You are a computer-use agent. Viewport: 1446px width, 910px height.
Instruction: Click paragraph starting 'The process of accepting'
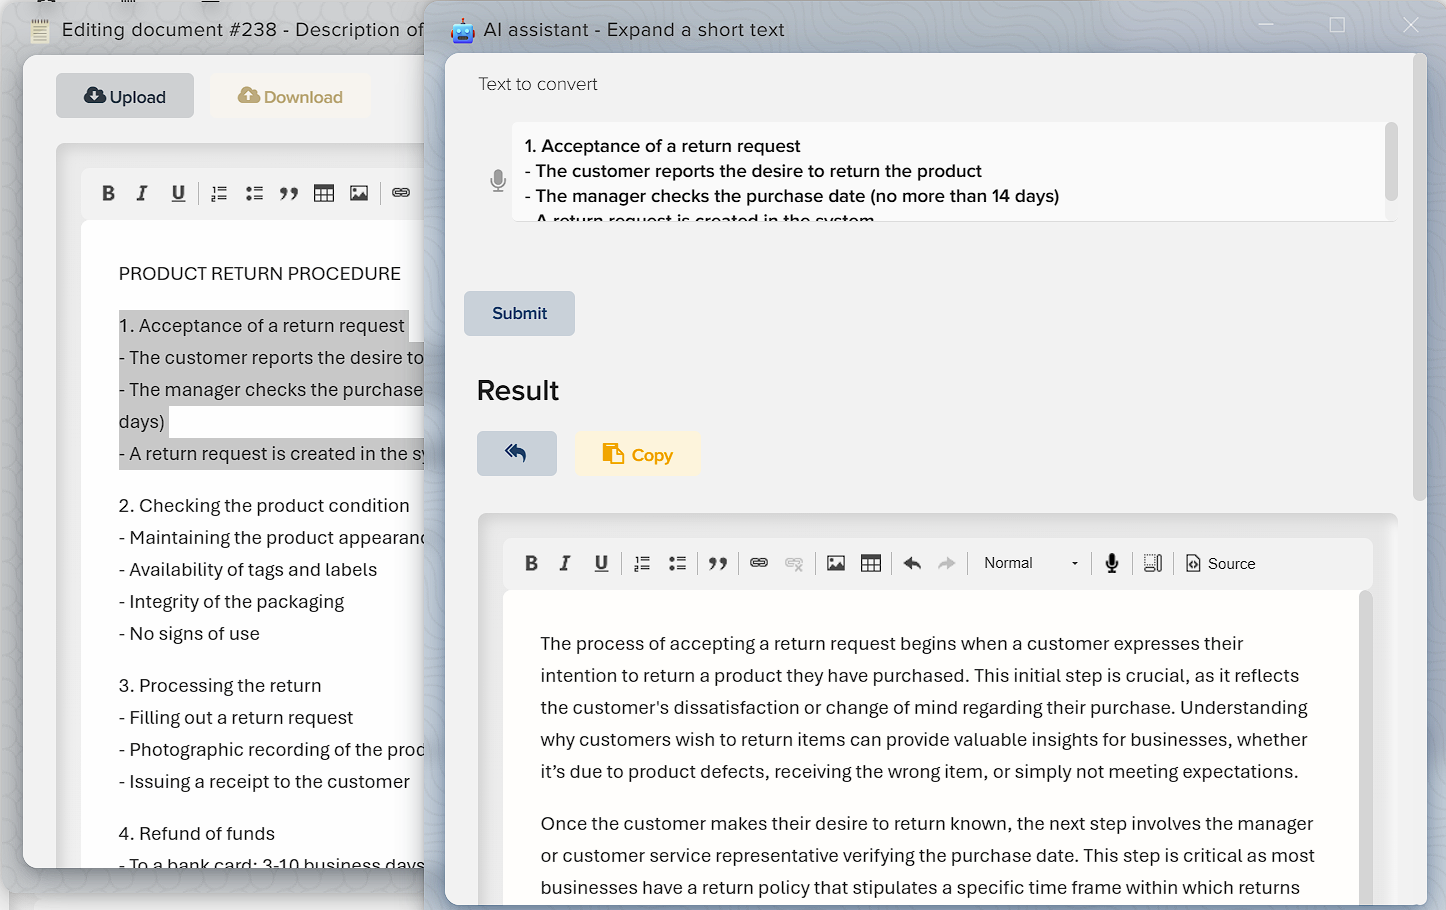click(924, 708)
